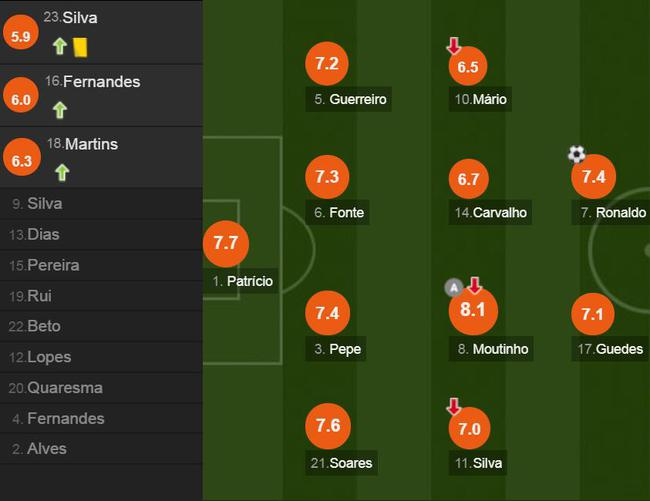650x501 pixels.
Task: Click the red arrow above 11. Silva's rating
Action: [x=454, y=407]
